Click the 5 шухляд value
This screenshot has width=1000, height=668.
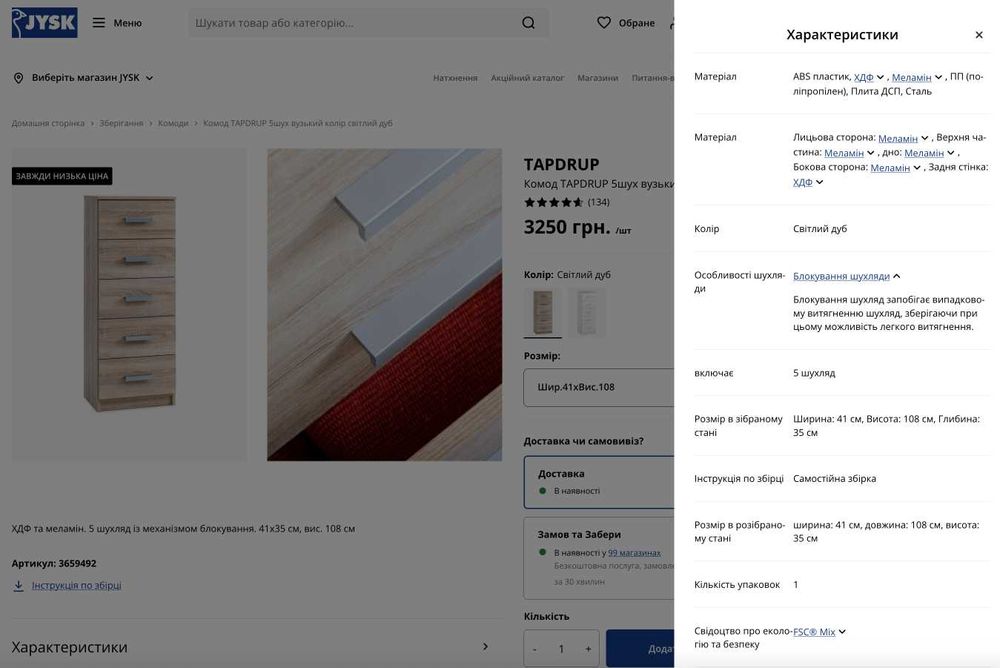coord(814,373)
